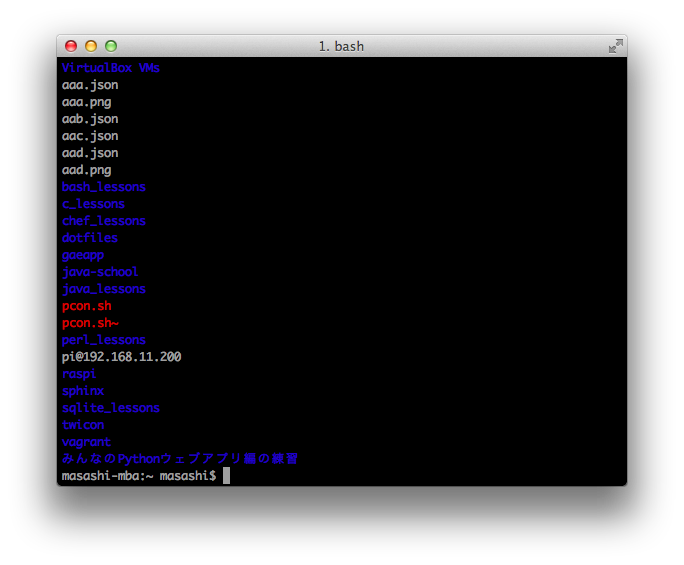Click the 'aad.png' file name
684x565 pixels.
(86, 170)
